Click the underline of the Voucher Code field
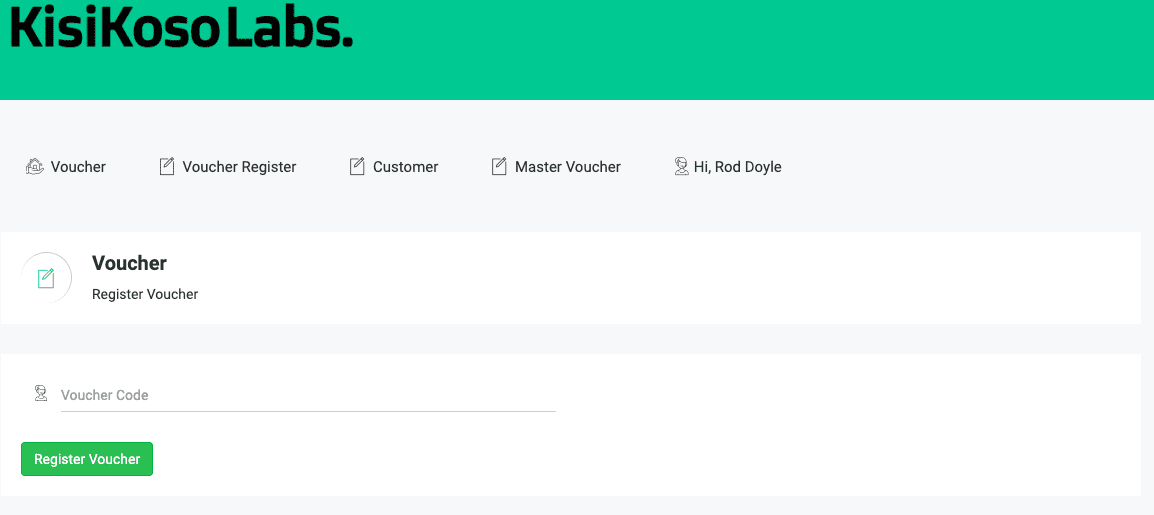Viewport: 1154px width, 515px height. click(305, 410)
